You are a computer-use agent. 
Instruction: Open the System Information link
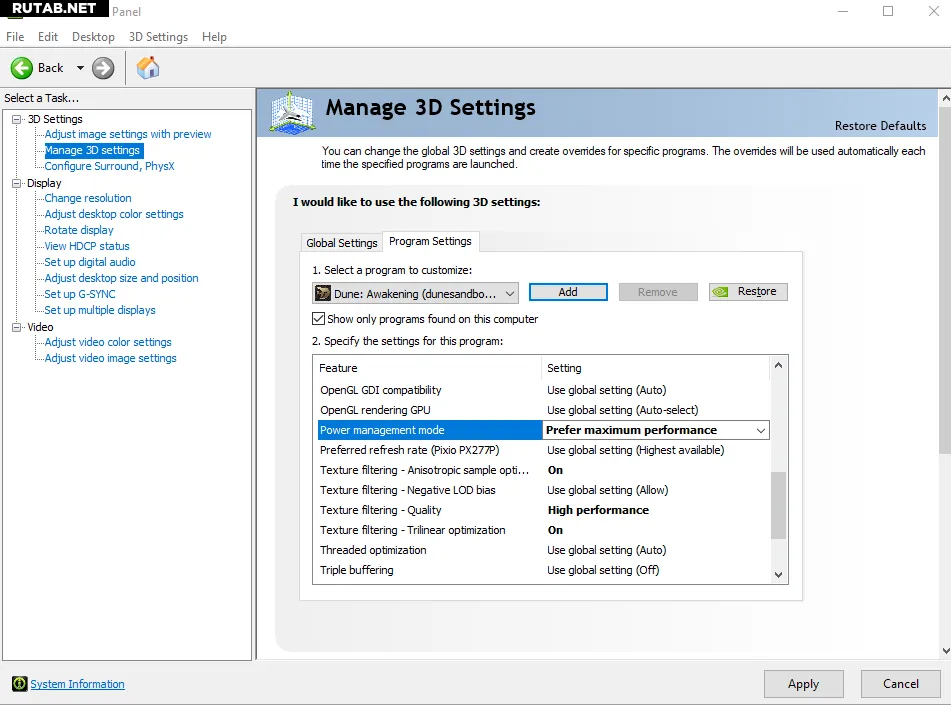pyautogui.click(x=77, y=684)
